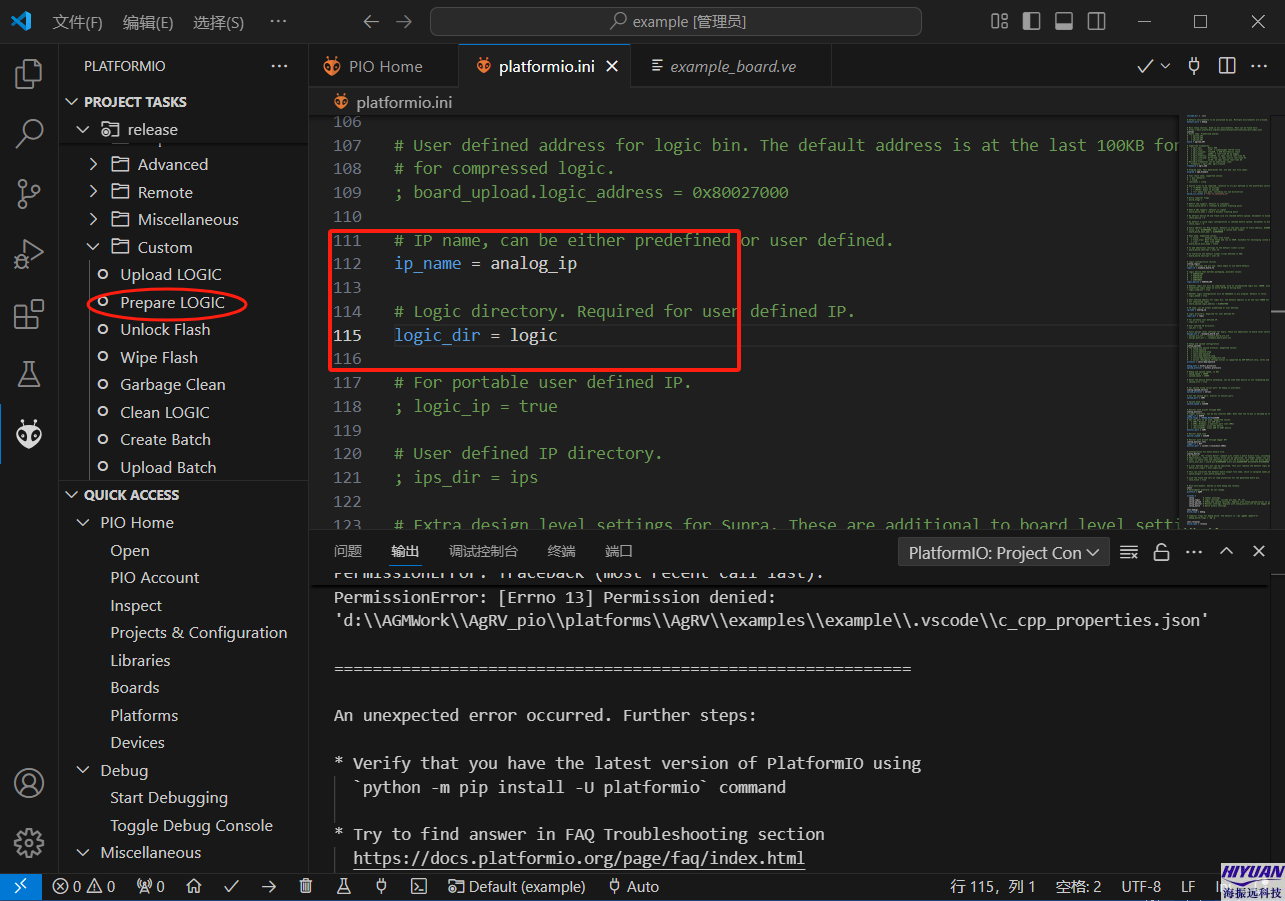Expand the Advanced tasks folder
The height and width of the screenshot is (901, 1285).
pos(93,164)
